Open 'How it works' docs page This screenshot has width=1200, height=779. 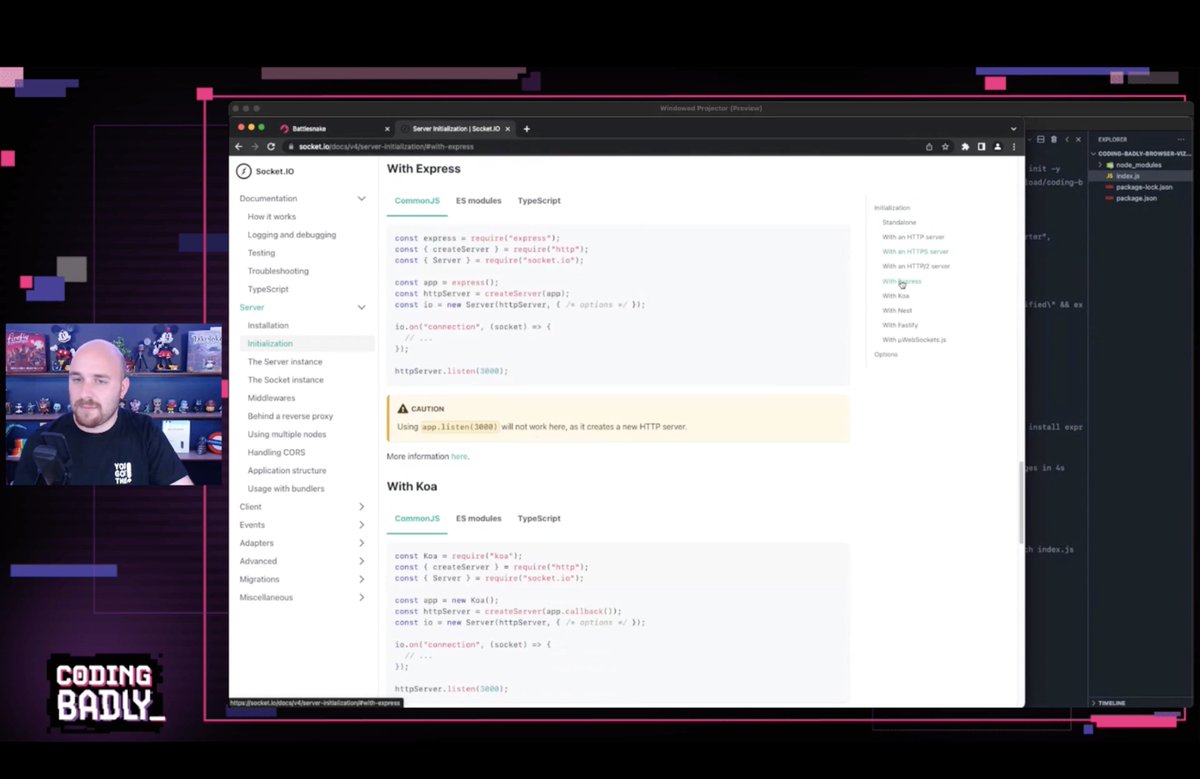coord(272,217)
